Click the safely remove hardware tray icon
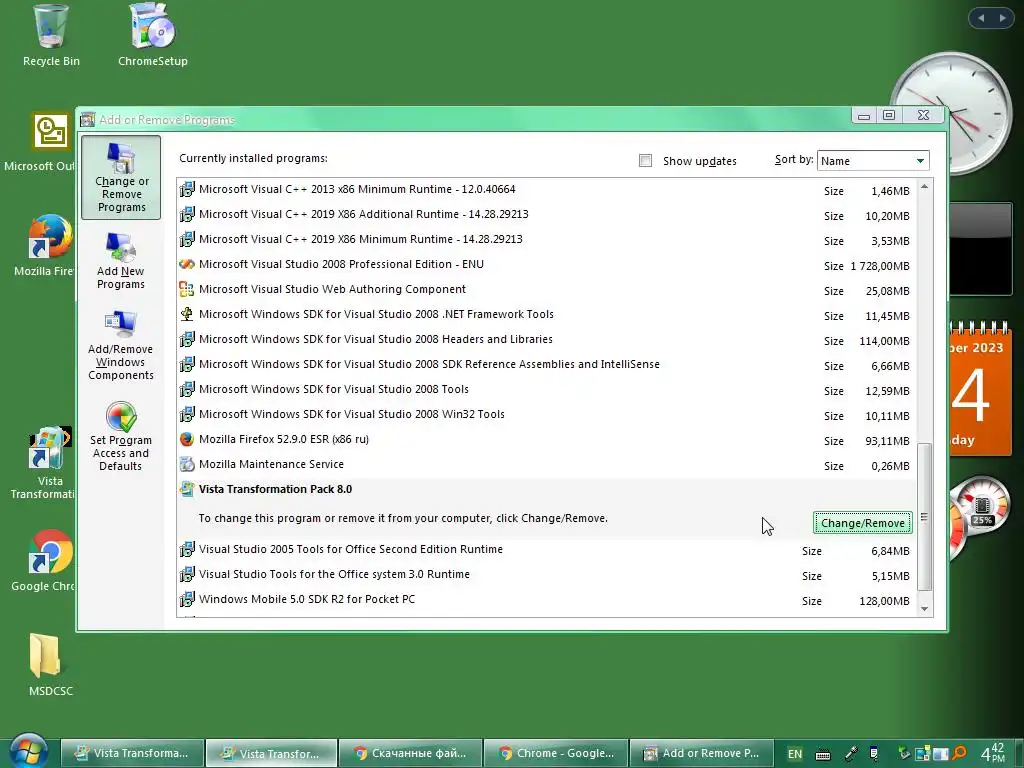 pyautogui.click(x=904, y=754)
